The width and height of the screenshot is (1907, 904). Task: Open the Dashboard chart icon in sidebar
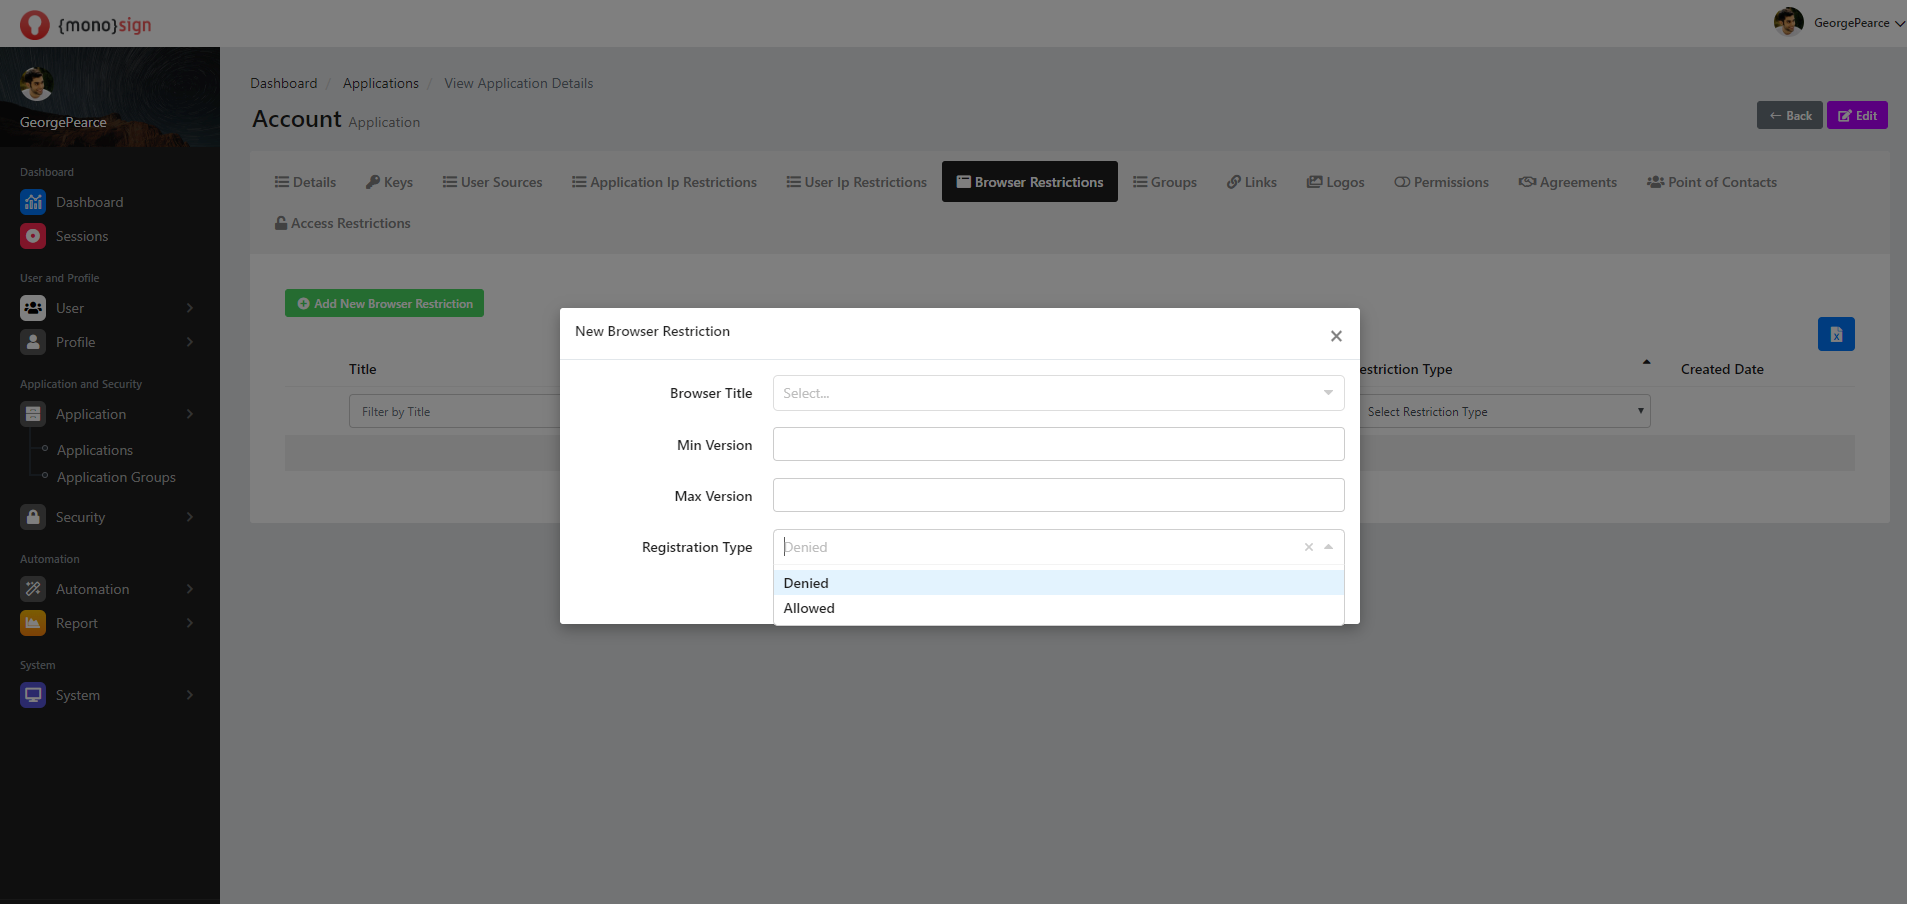point(33,202)
